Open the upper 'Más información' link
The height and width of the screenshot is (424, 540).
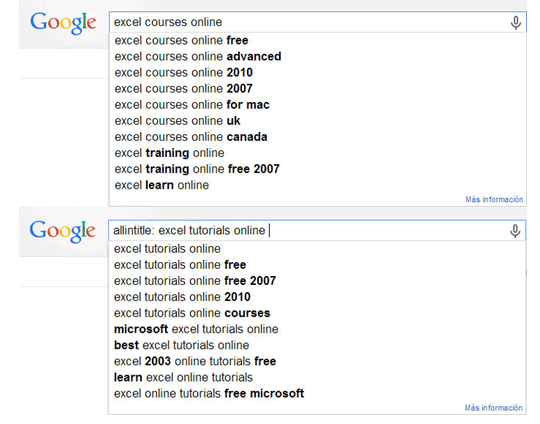(x=494, y=199)
